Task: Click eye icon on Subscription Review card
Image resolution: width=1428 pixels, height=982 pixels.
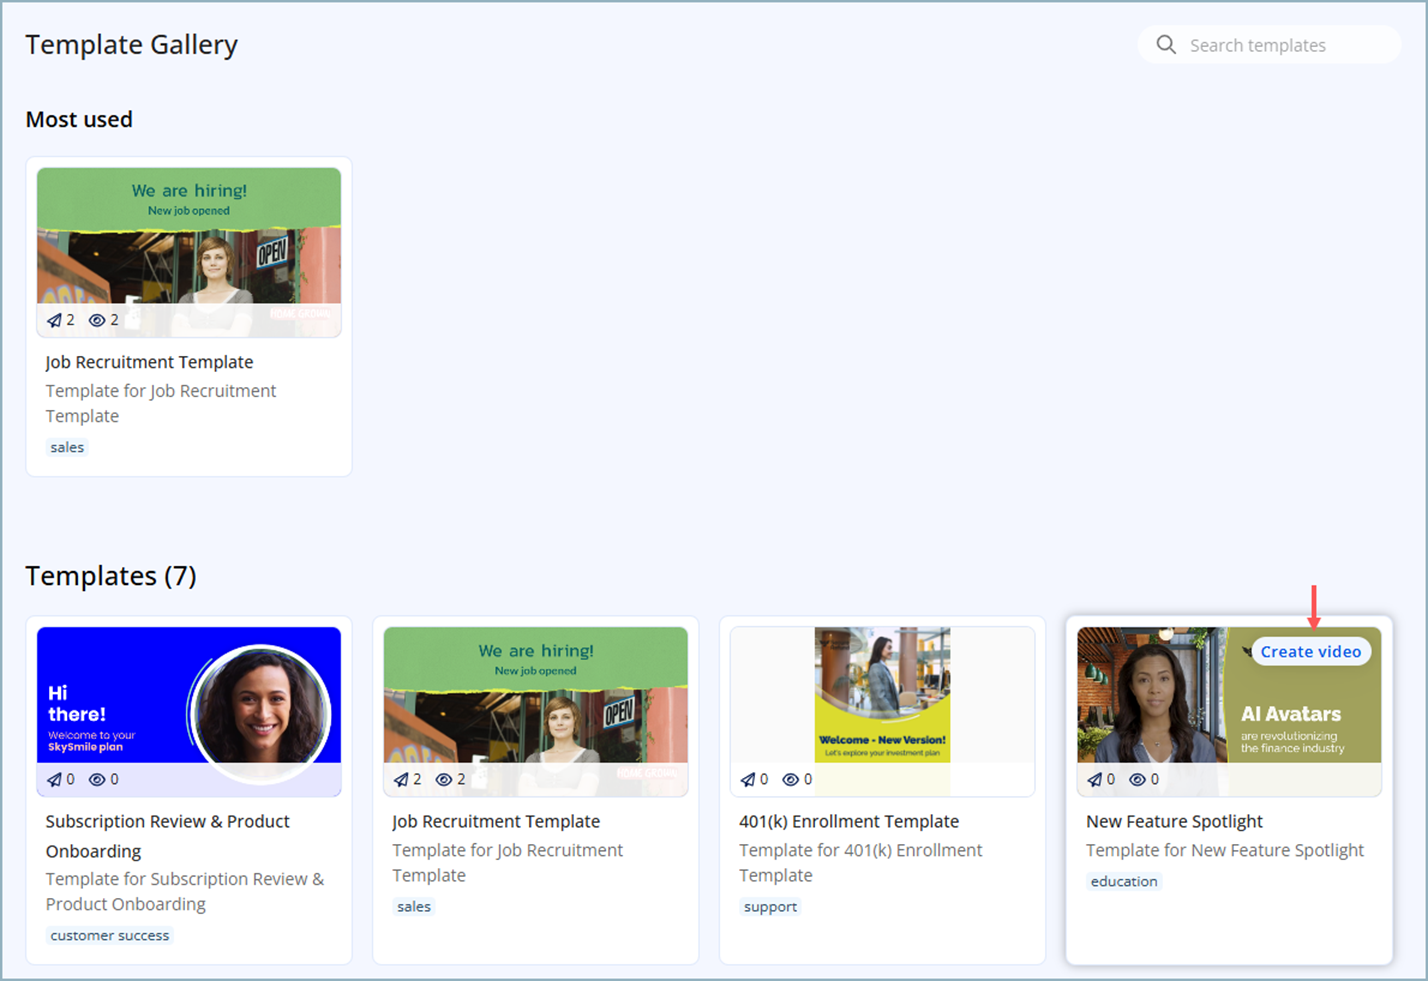Action: click(97, 779)
